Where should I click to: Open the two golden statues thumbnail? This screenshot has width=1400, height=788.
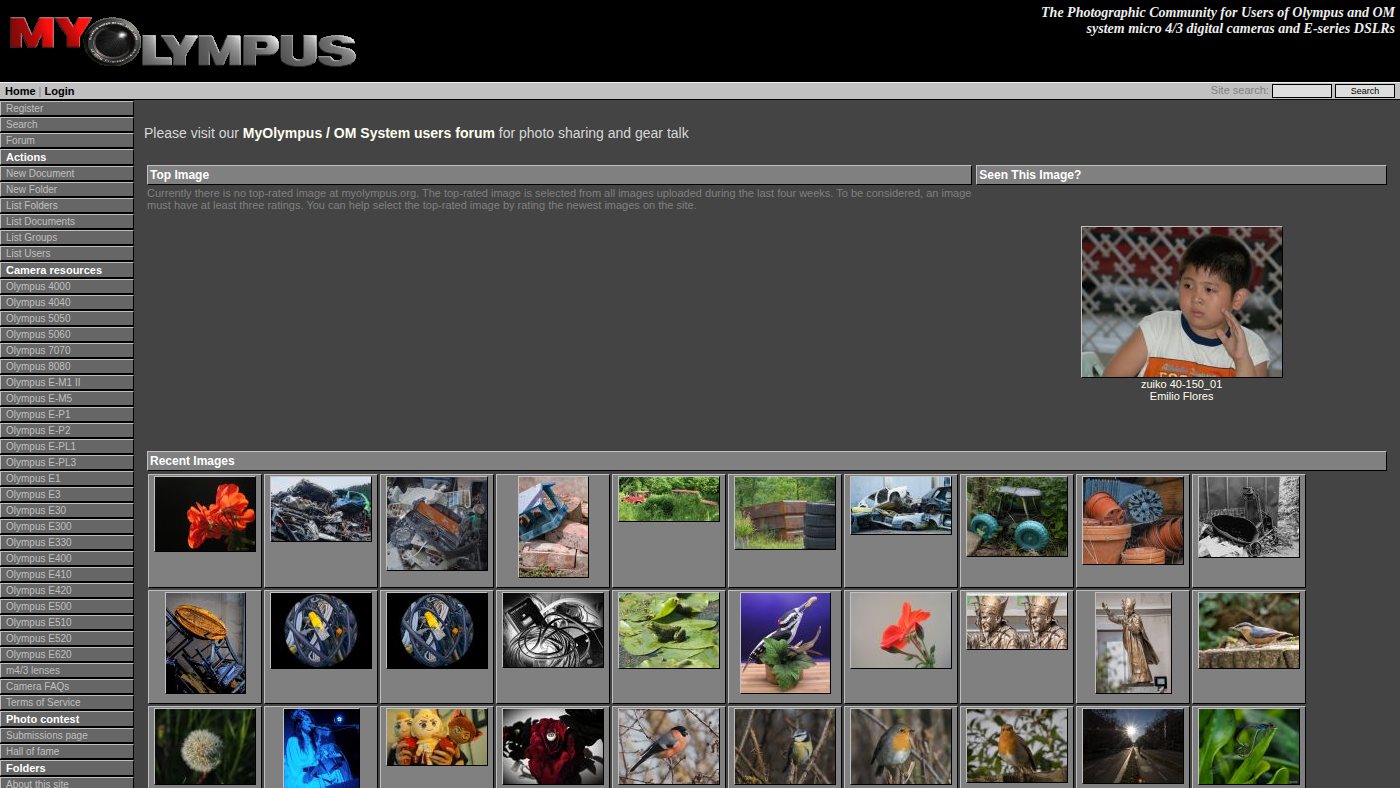[x=1017, y=621]
